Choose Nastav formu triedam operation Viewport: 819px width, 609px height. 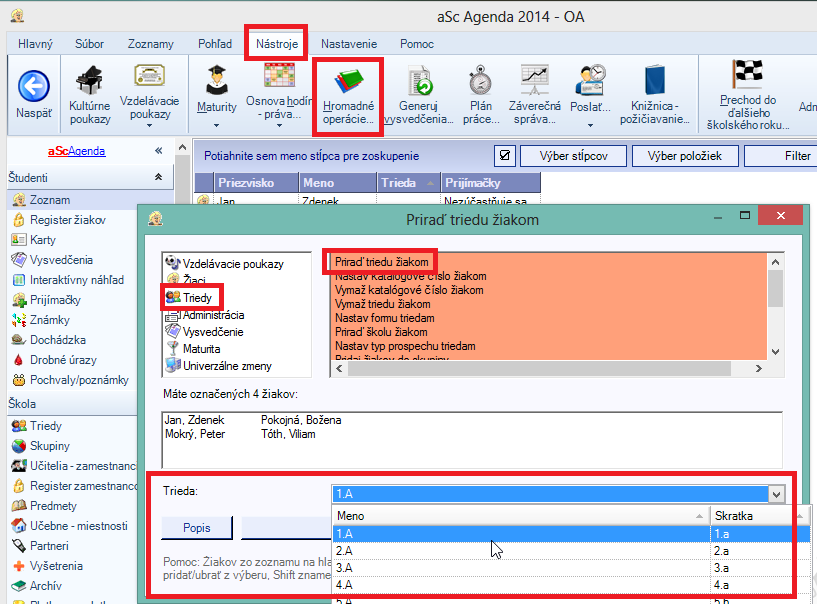coord(384,318)
